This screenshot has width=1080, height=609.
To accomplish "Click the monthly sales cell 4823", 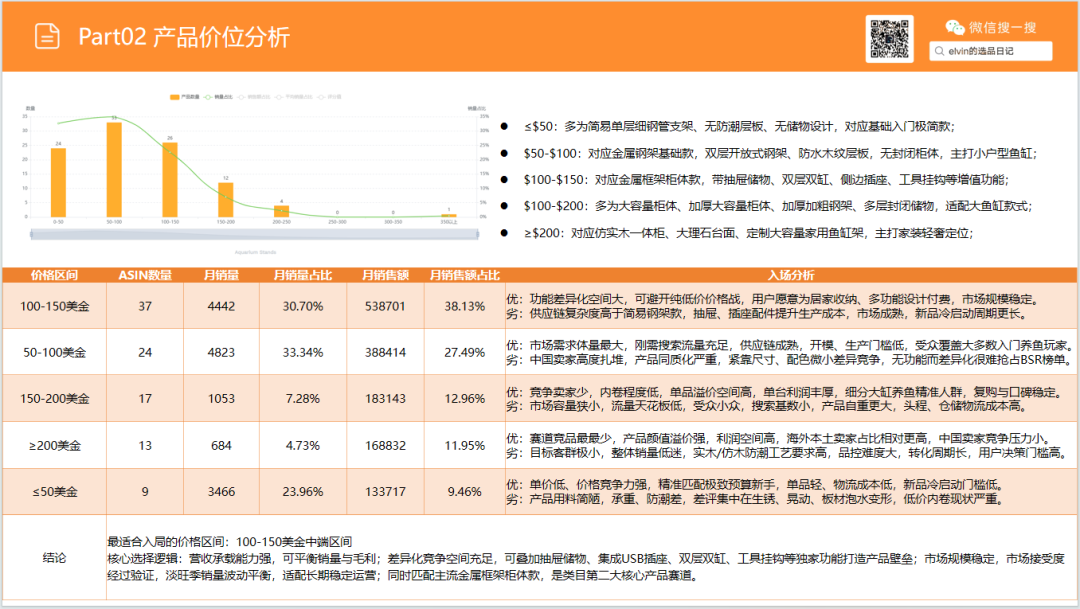I will [x=221, y=352].
